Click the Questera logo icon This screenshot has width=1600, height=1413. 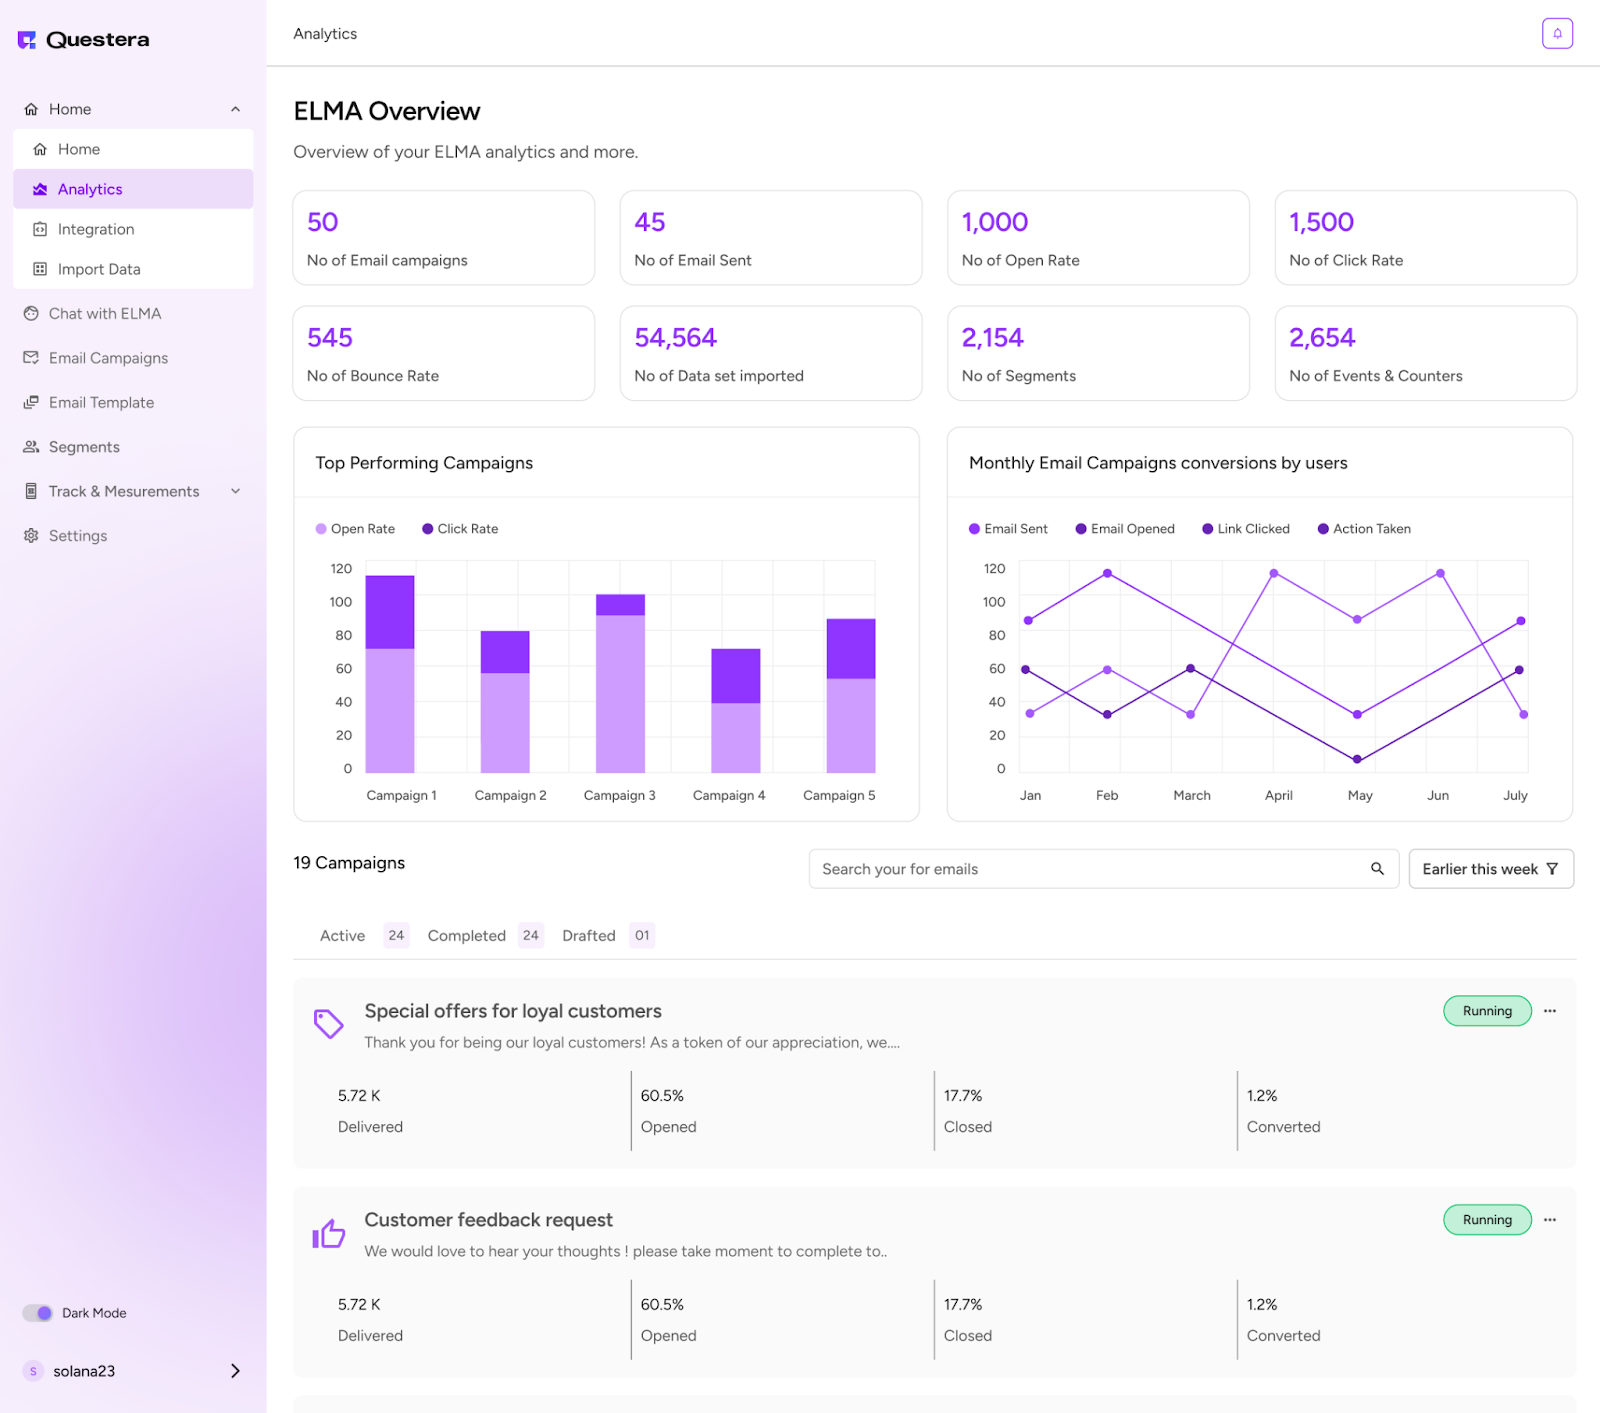27,40
